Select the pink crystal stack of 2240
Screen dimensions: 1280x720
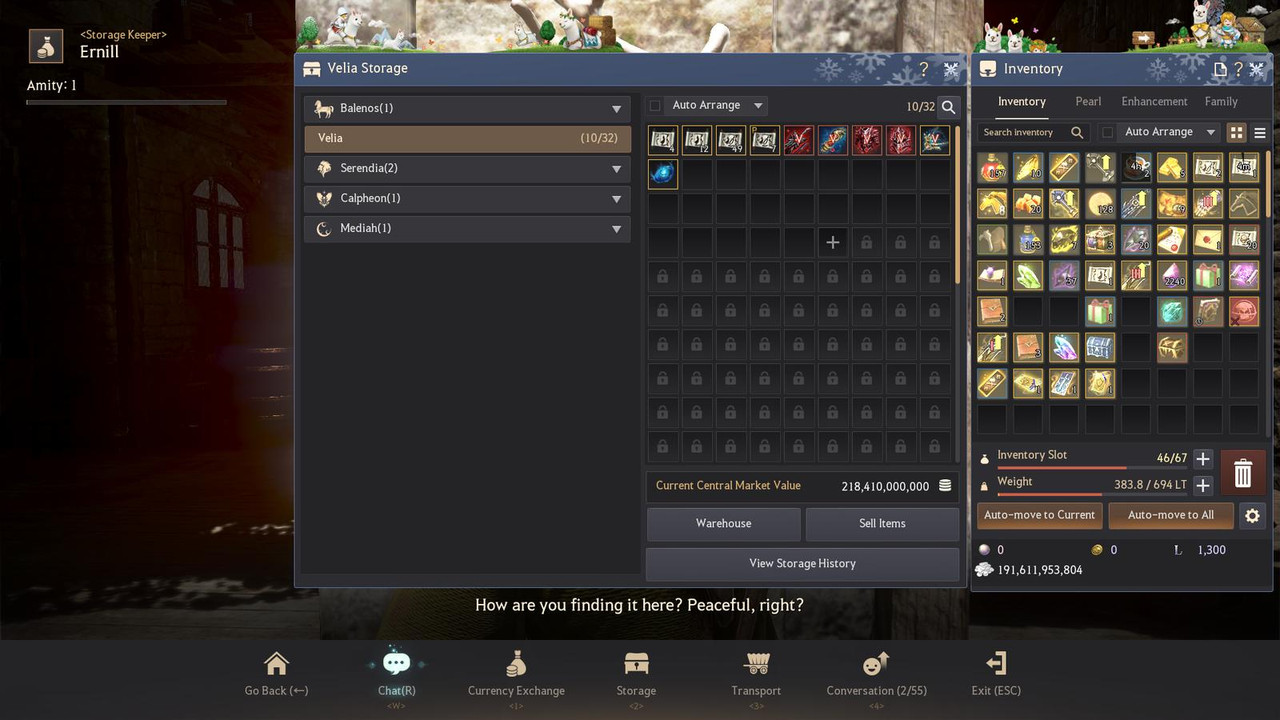[1172, 276]
